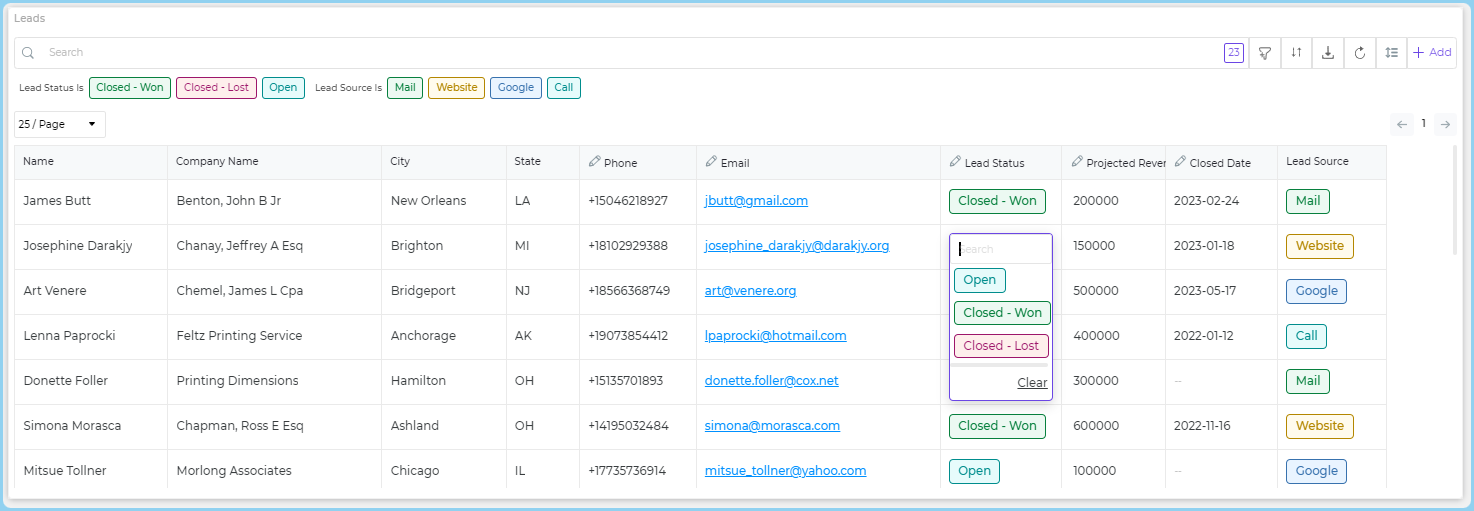Go to the previous page arrow
Image resolution: width=1474 pixels, height=511 pixels.
[x=1402, y=124]
